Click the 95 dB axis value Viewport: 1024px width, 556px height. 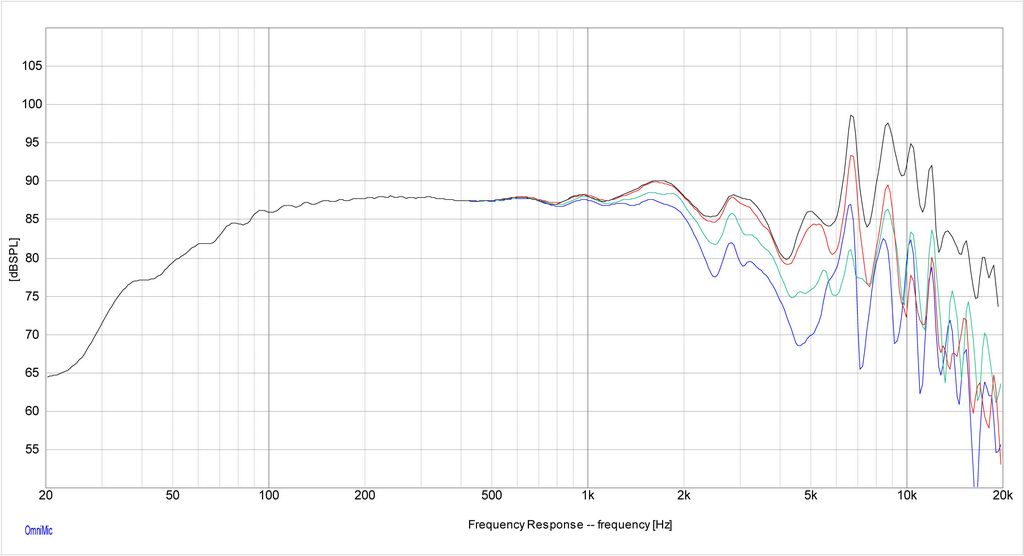tap(35, 143)
